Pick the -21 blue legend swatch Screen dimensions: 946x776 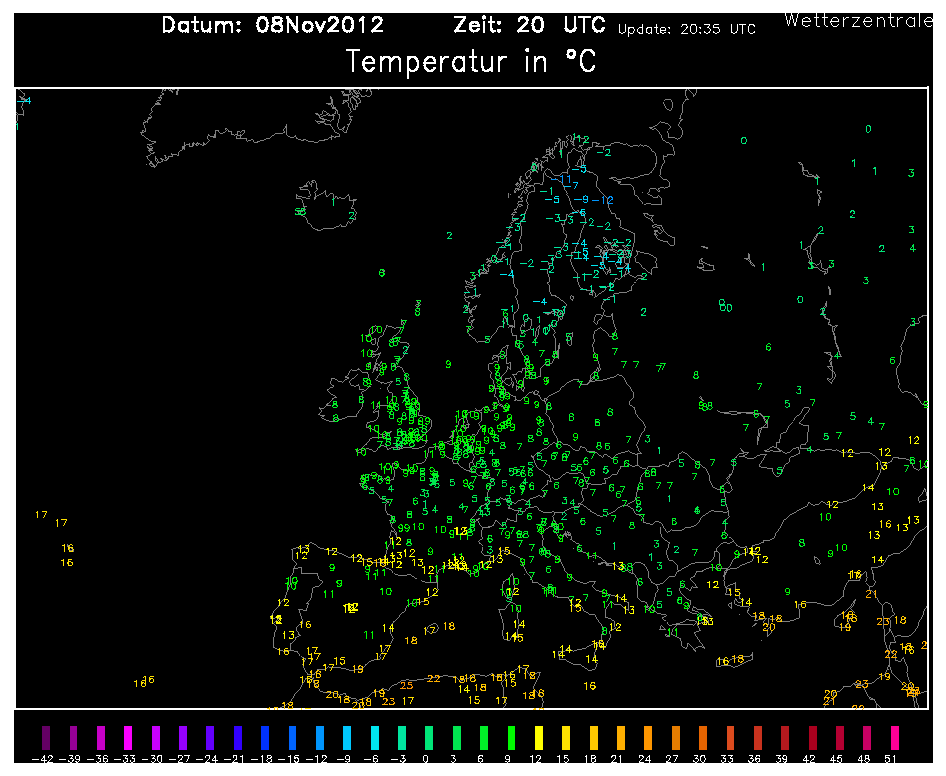coord(238,738)
